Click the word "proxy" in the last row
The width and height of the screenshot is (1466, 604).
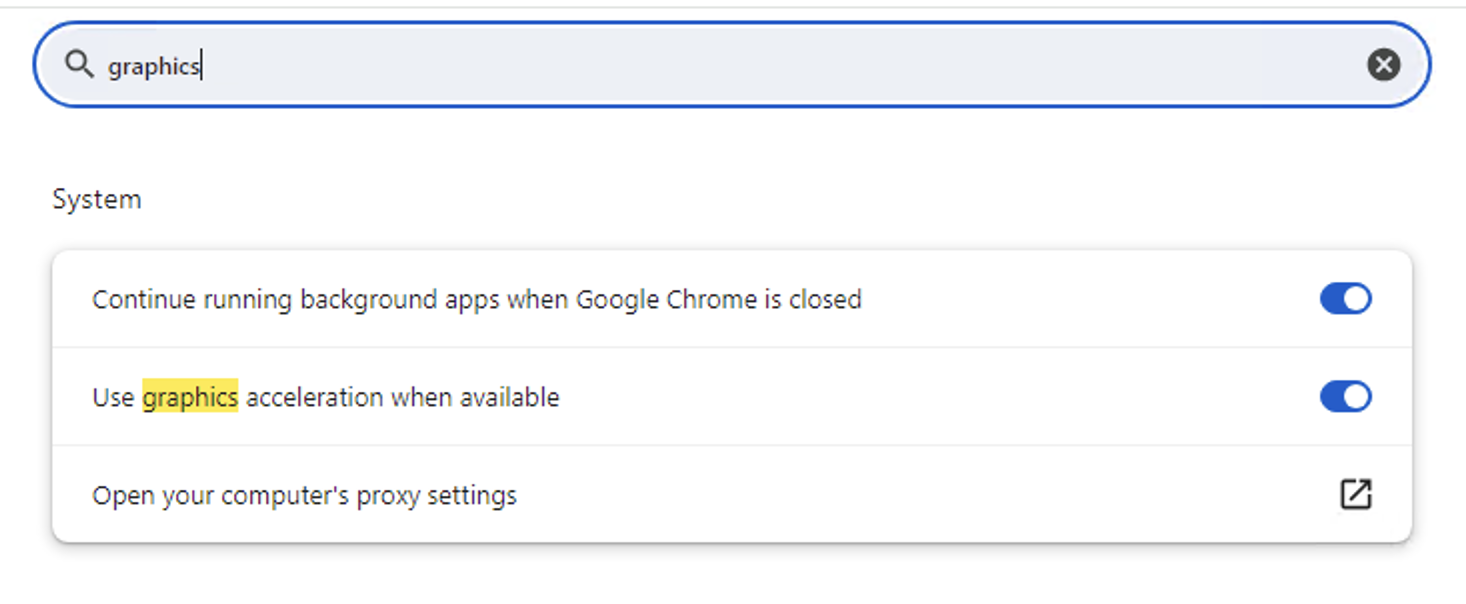coord(387,496)
